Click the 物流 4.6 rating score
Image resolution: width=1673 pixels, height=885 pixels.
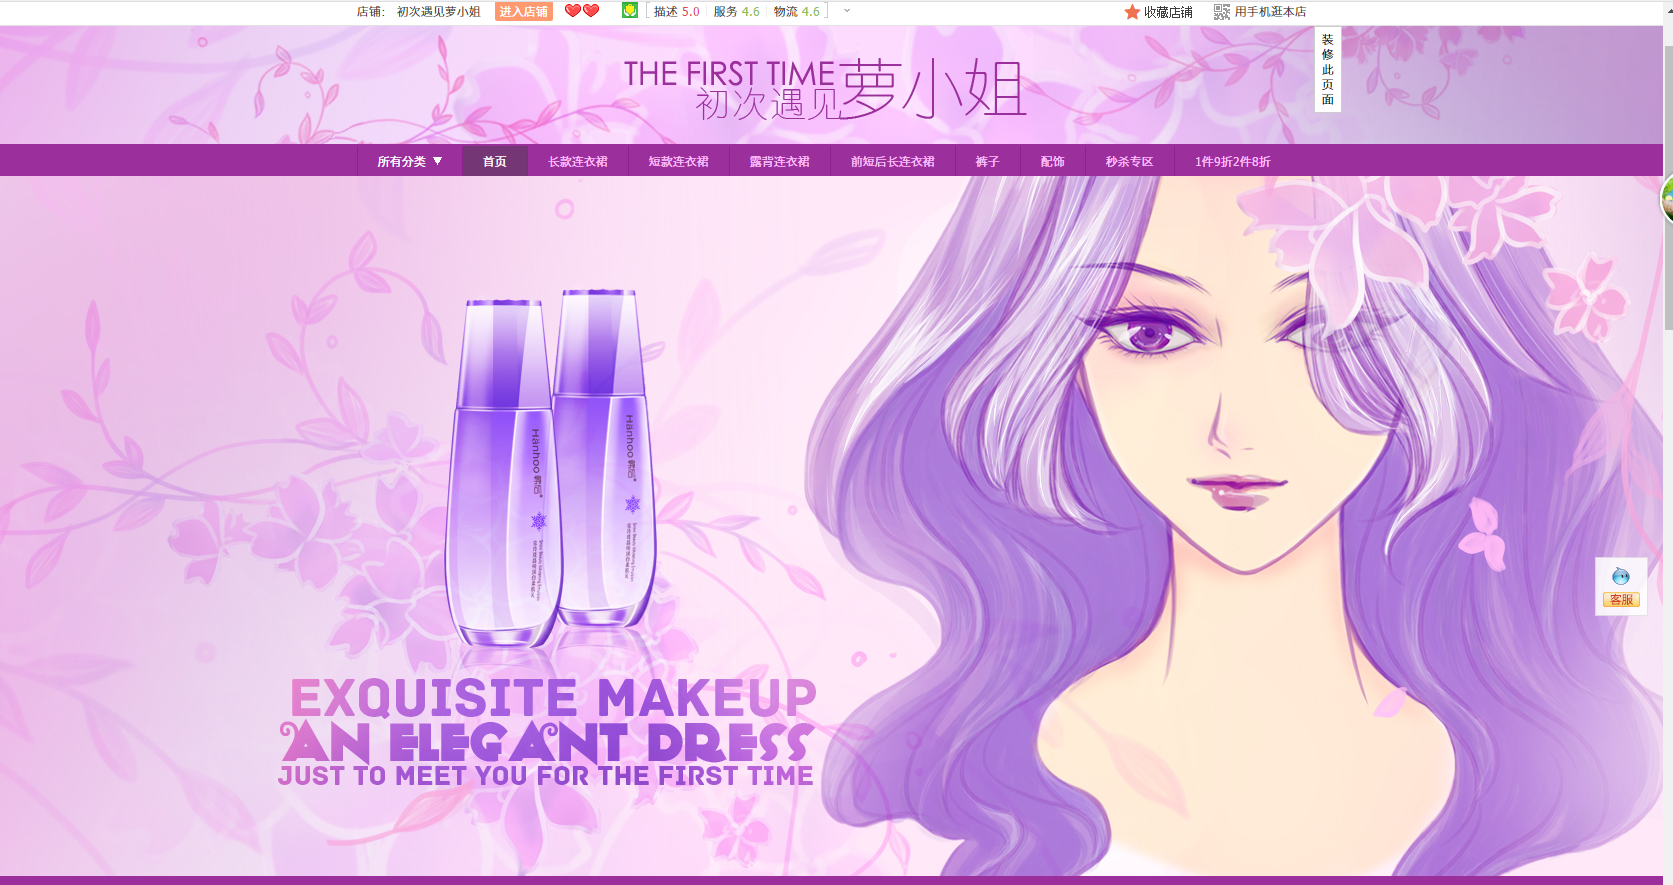(x=797, y=12)
